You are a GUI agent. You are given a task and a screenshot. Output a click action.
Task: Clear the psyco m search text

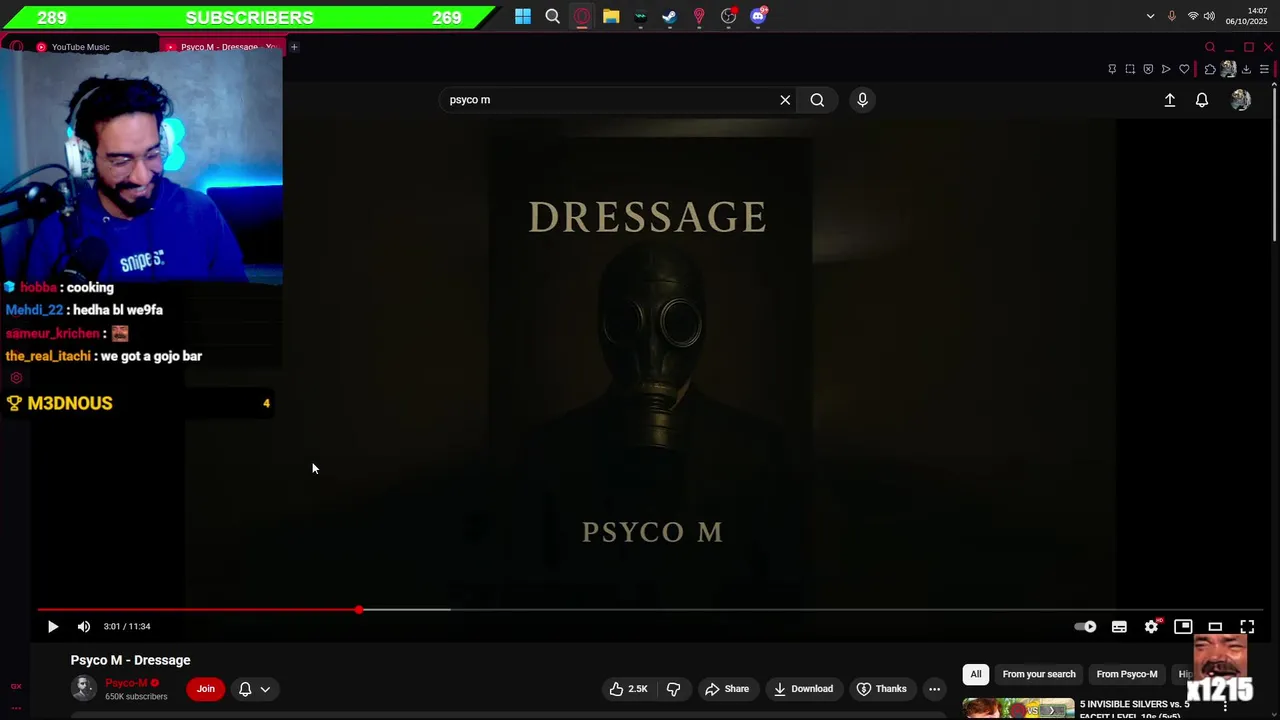point(785,100)
